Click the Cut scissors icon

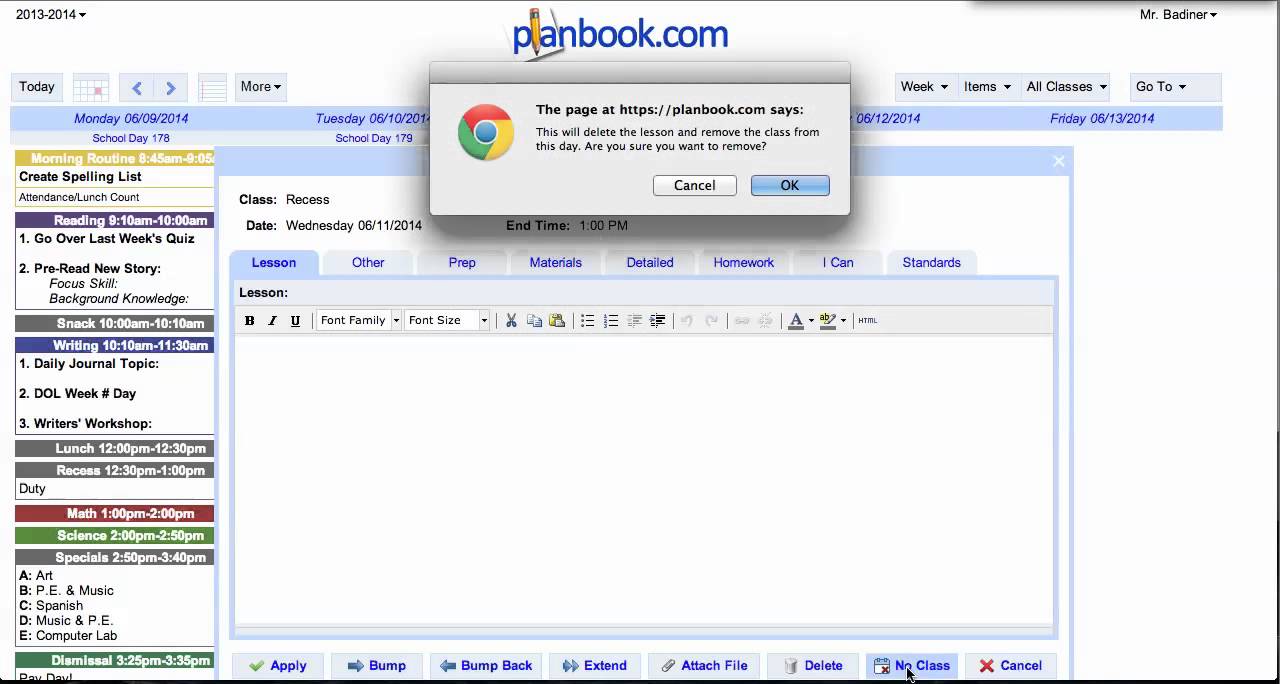tap(511, 321)
